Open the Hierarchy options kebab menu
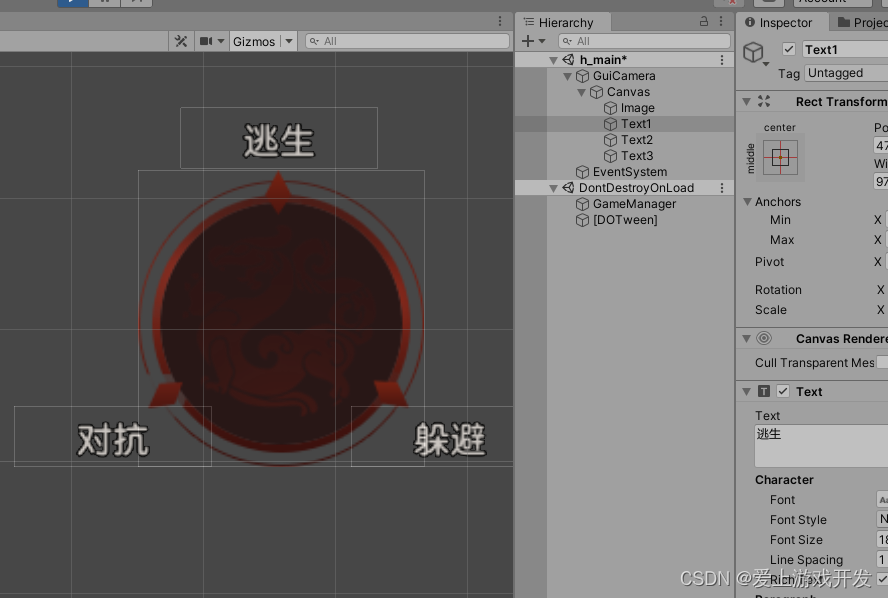This screenshot has height=598, width=888. point(721,21)
